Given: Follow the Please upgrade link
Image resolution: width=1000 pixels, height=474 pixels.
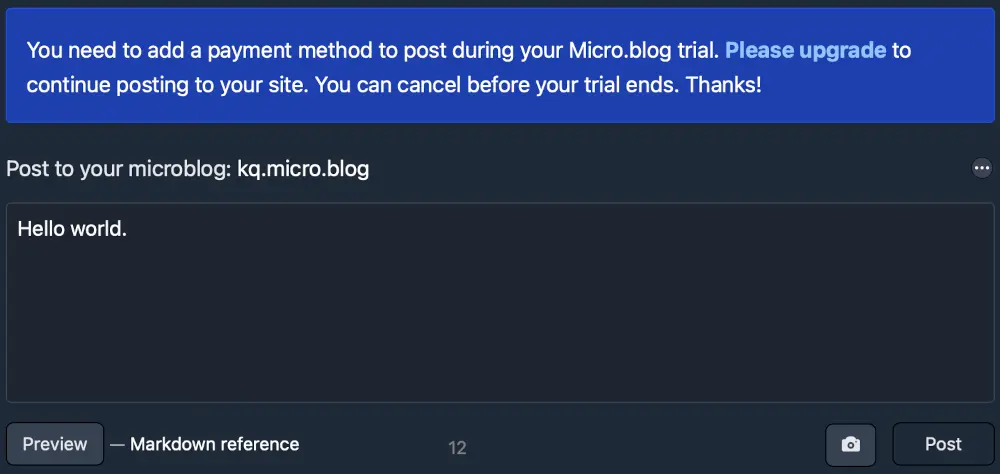Looking at the screenshot, I should pyautogui.click(x=806, y=50).
